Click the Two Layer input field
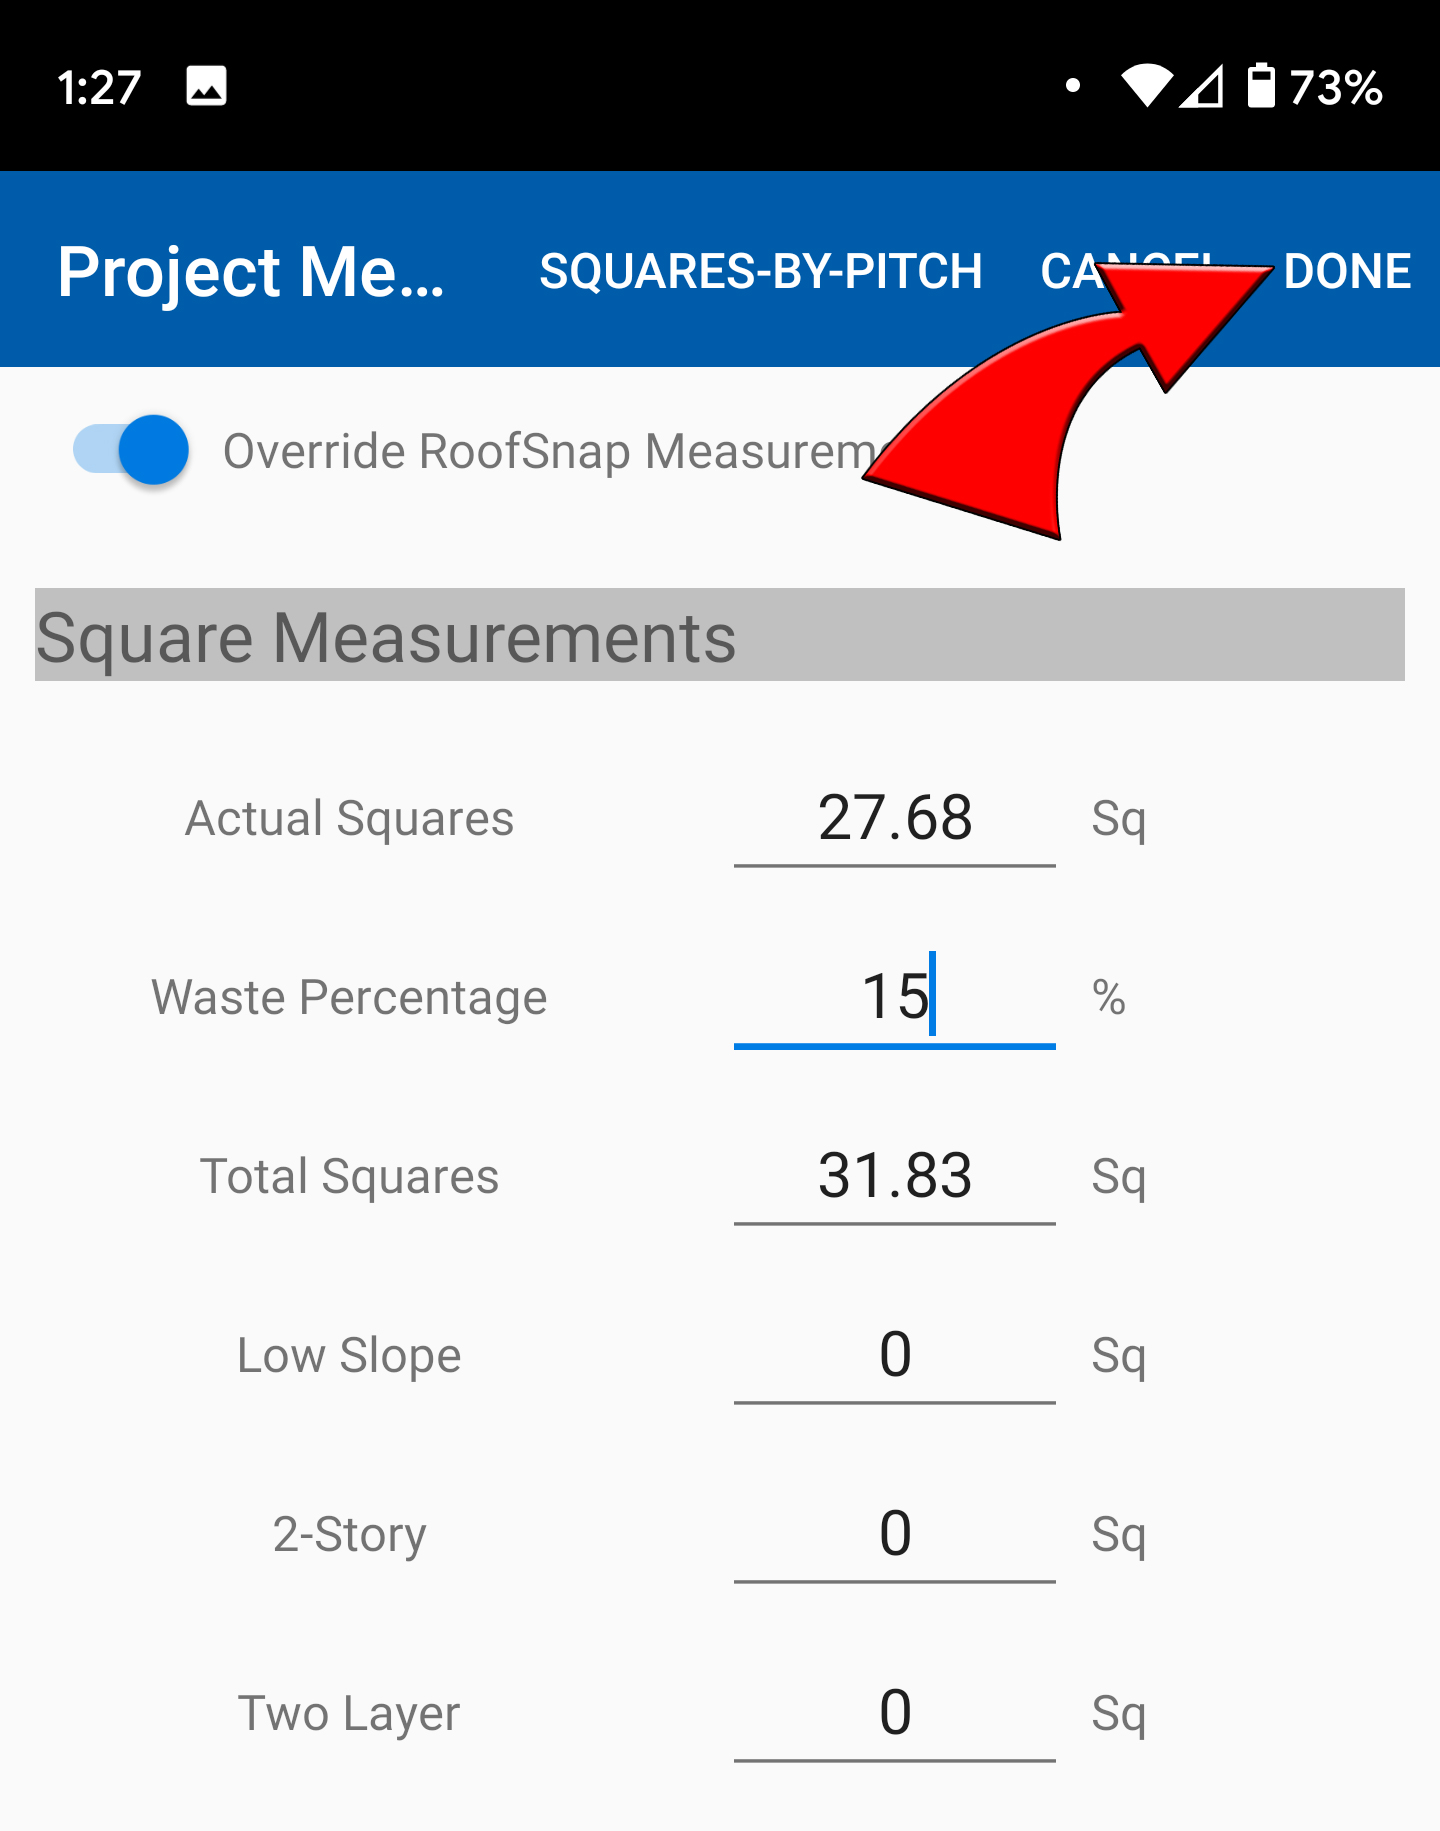Screen dimensions: 1440x1831 [895, 1714]
